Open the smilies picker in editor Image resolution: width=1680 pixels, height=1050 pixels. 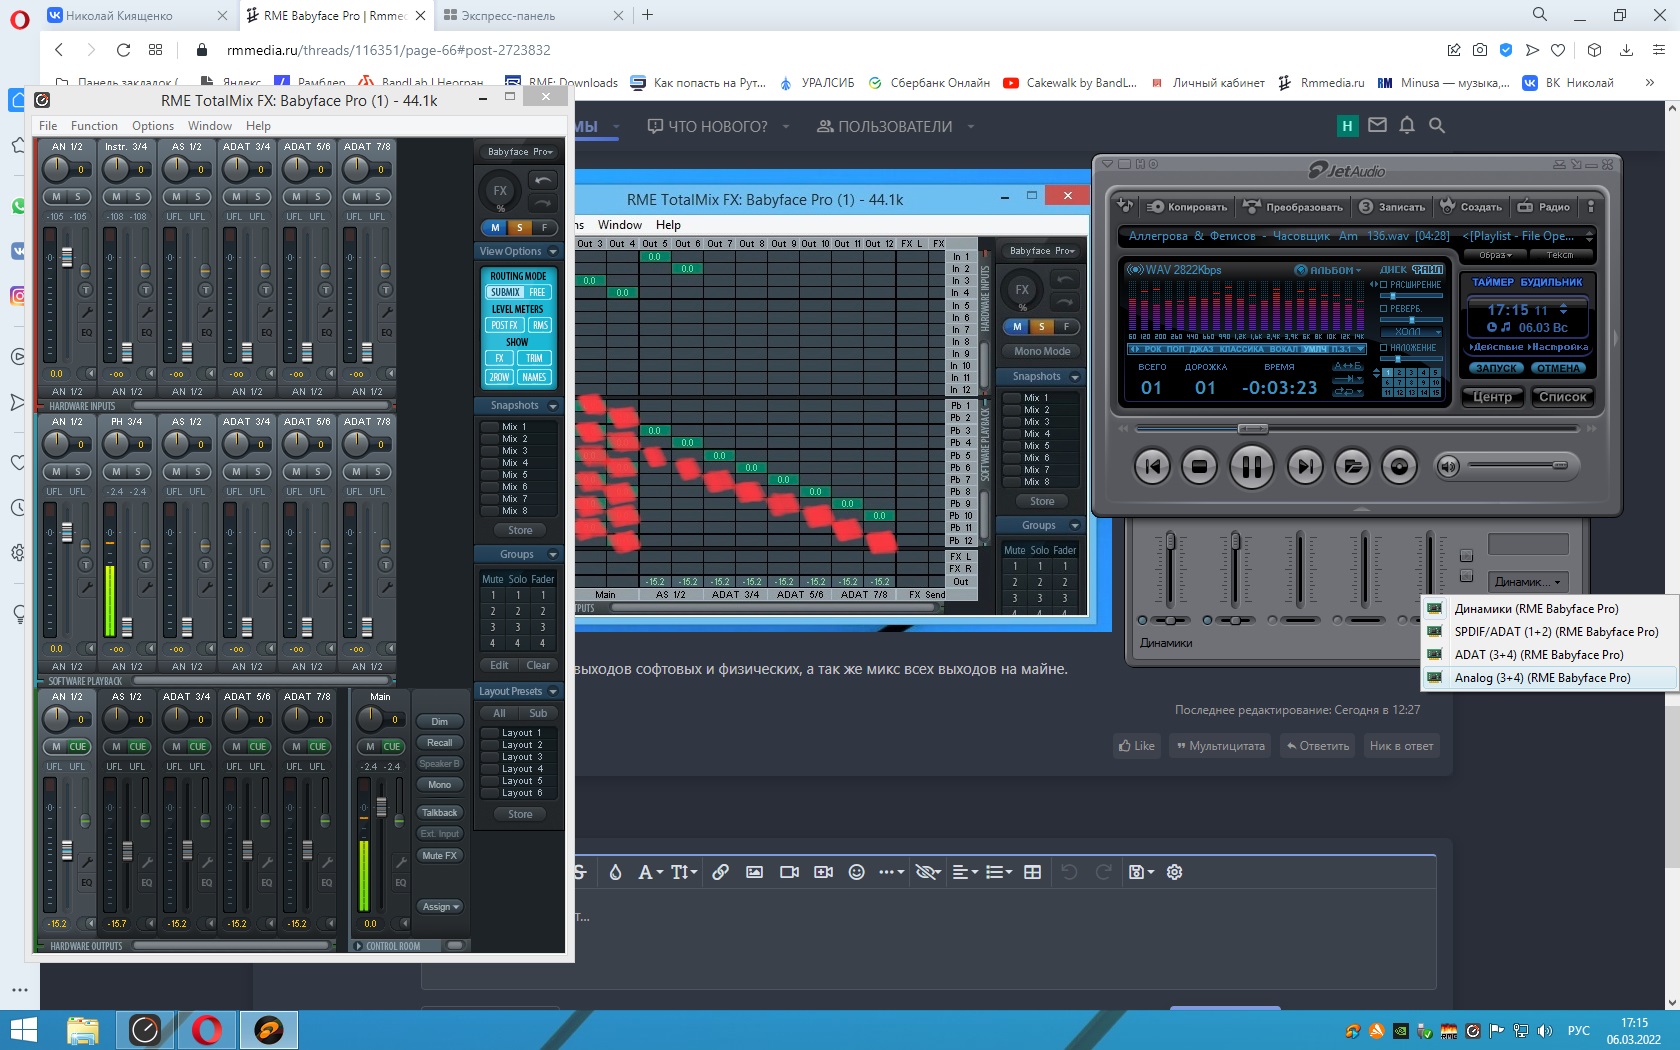click(x=856, y=872)
